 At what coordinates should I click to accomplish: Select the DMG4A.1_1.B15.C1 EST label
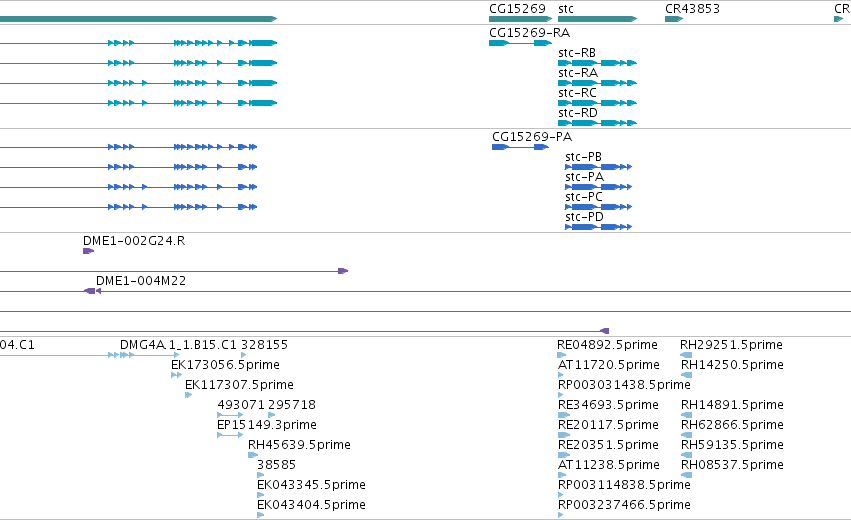[179, 345]
